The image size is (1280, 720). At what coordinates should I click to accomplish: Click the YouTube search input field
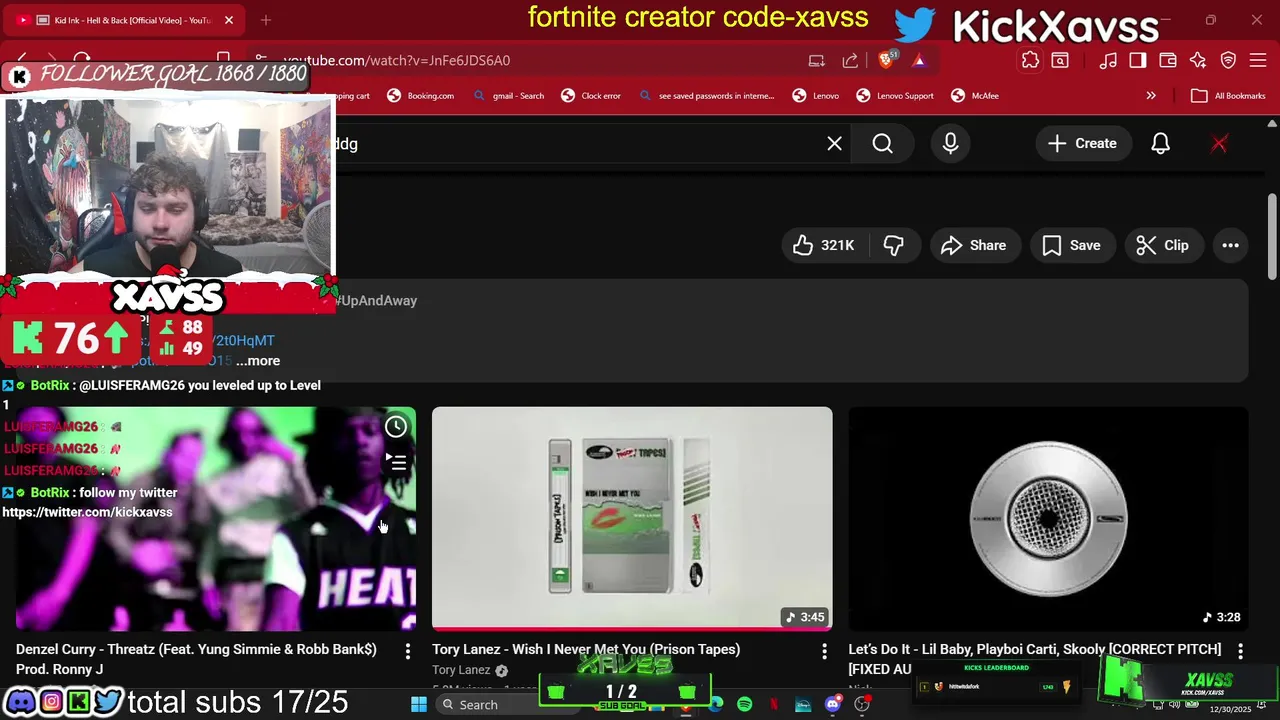pos(580,143)
